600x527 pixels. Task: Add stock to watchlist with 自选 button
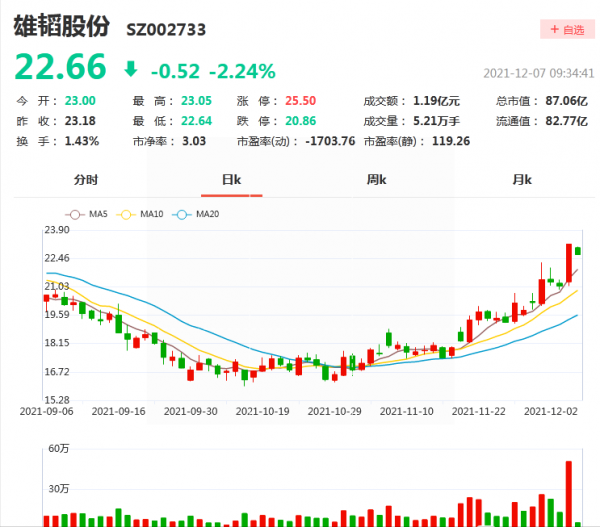567,29
